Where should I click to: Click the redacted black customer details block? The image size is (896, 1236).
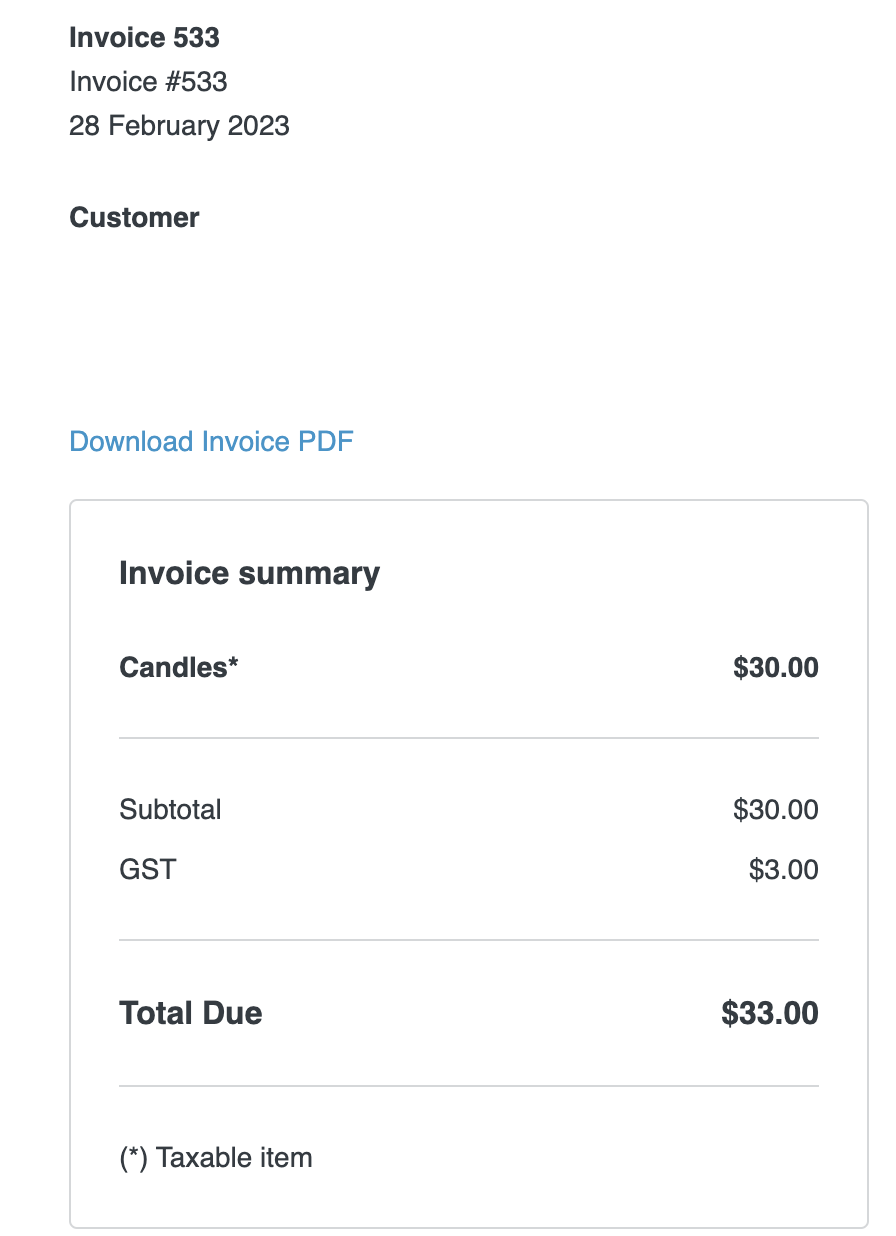pyautogui.click(x=208, y=306)
